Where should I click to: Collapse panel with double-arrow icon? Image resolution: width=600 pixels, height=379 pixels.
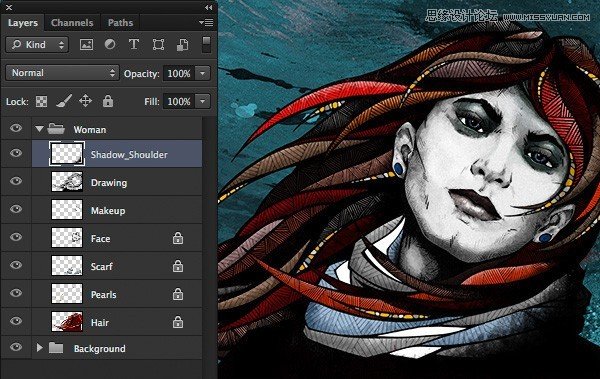[x=209, y=7]
